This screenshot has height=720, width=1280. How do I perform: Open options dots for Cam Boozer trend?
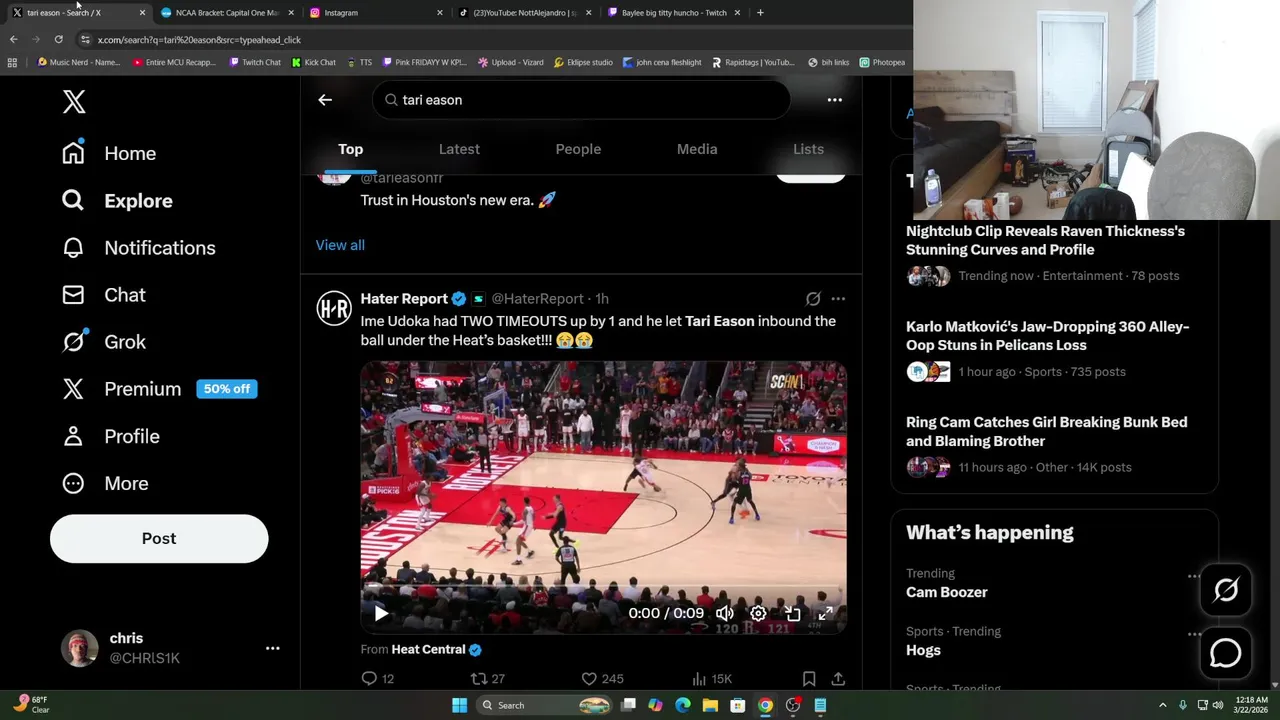(x=1193, y=576)
